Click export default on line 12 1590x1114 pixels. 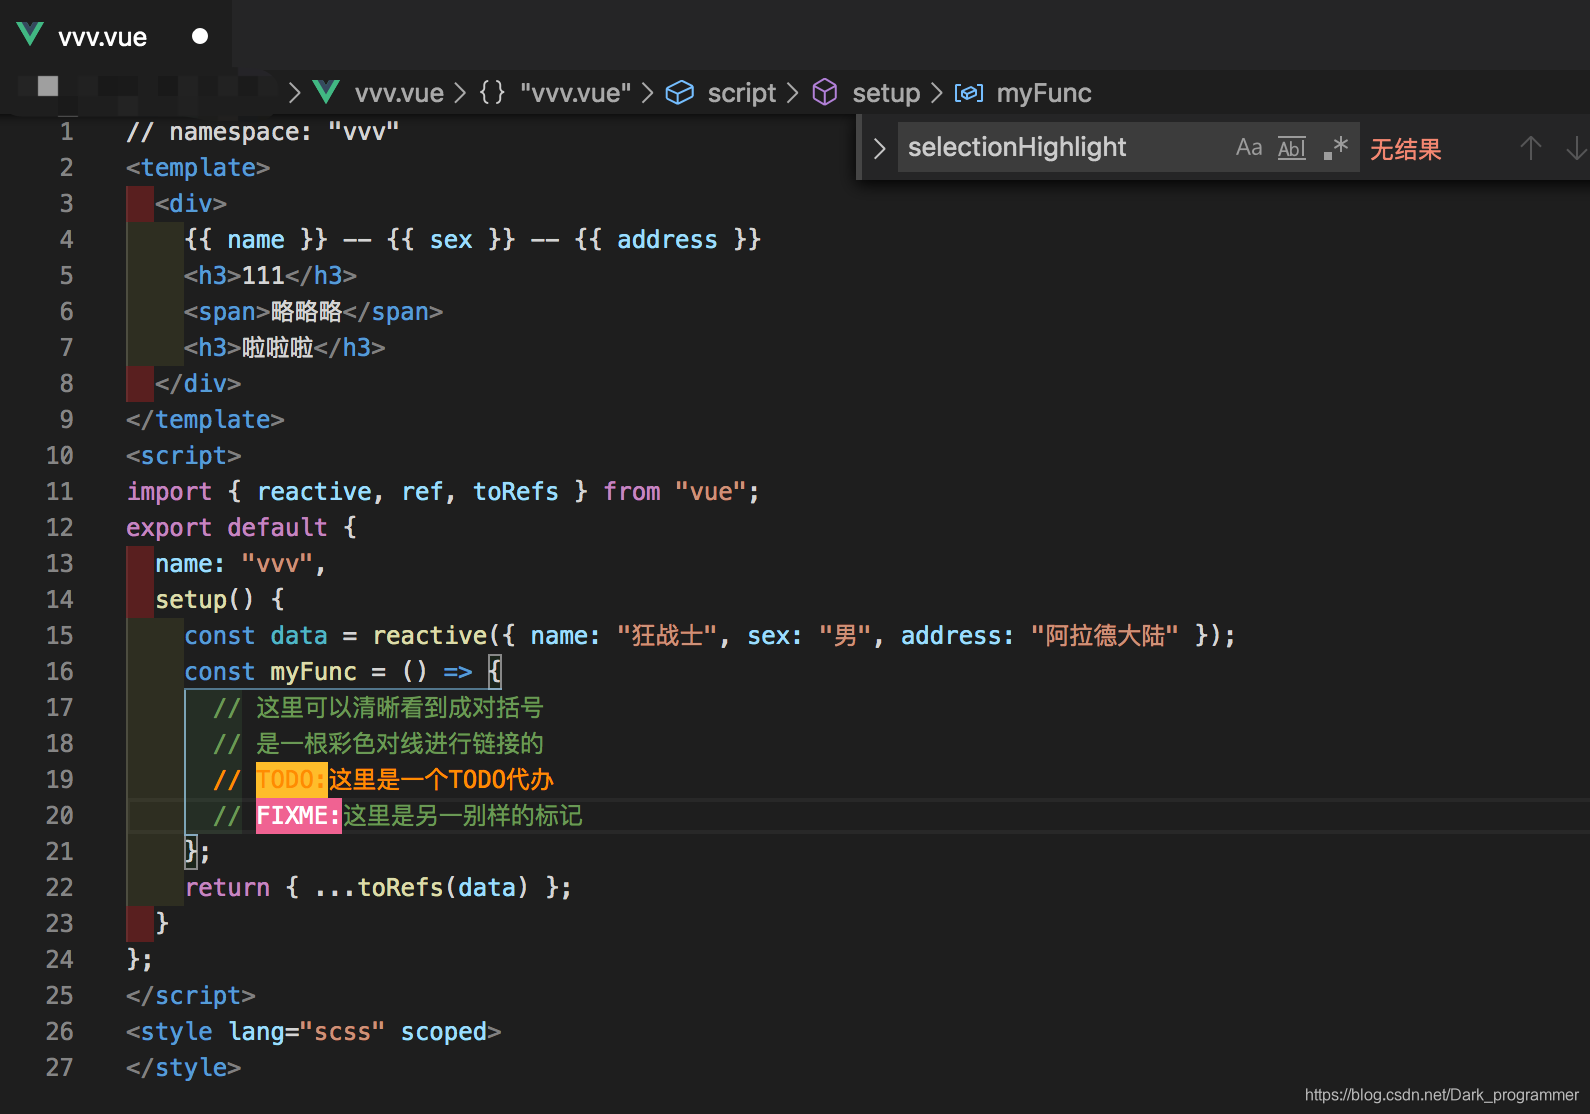point(227,527)
